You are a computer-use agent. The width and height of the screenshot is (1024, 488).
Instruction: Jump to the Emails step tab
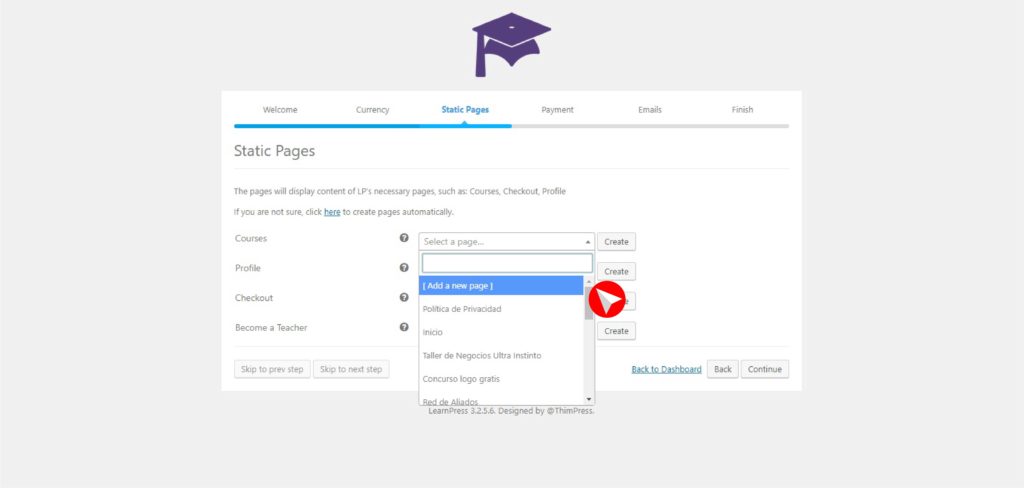pos(649,110)
